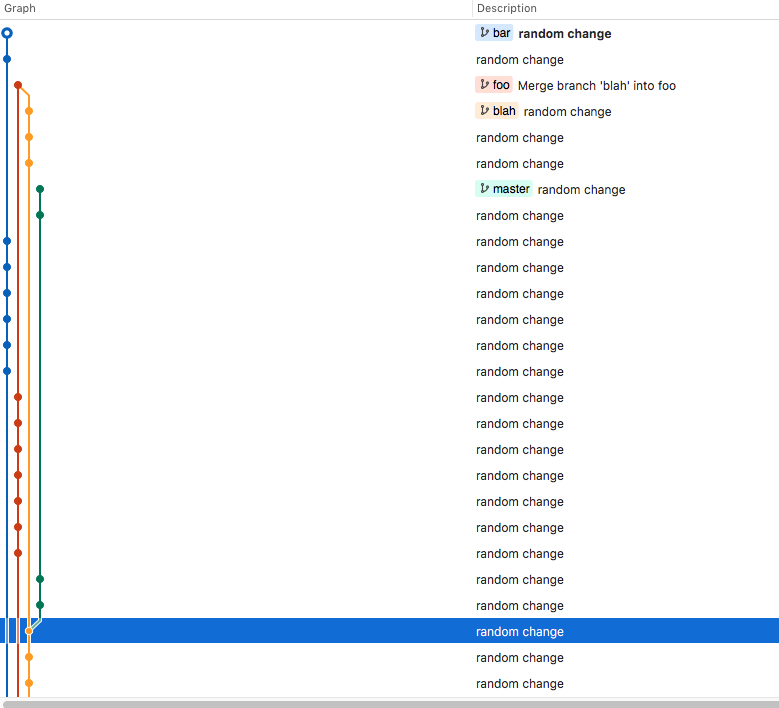Click the solid blue node directly below the HEAD node
The height and width of the screenshot is (708, 779).
tap(7, 59)
